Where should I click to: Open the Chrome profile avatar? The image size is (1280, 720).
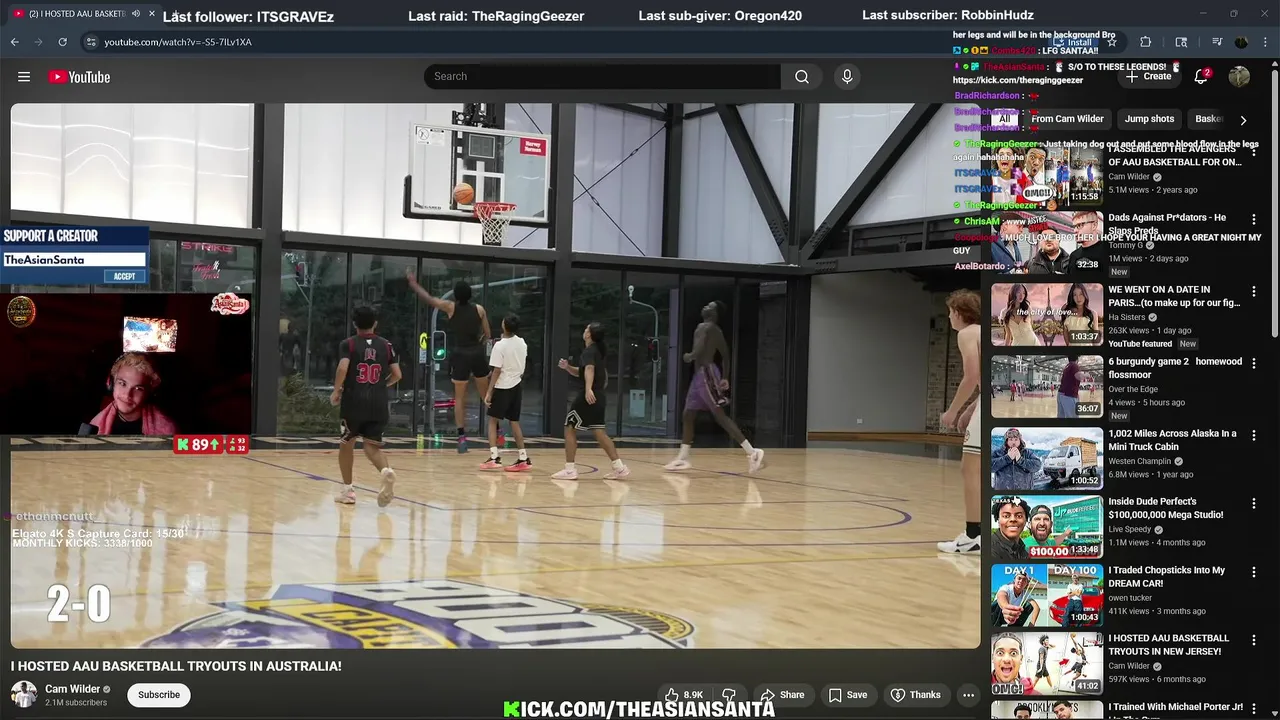coord(1241,42)
